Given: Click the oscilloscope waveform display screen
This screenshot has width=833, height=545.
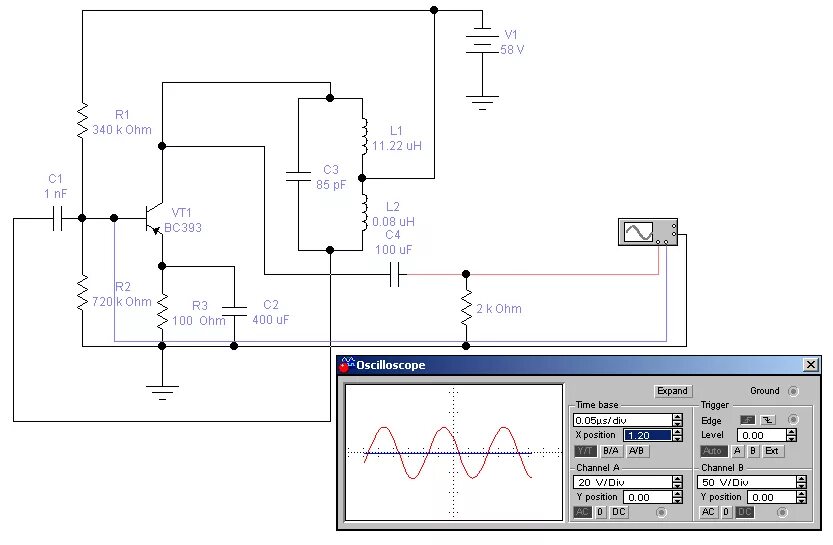Looking at the screenshot, I should [x=454, y=452].
